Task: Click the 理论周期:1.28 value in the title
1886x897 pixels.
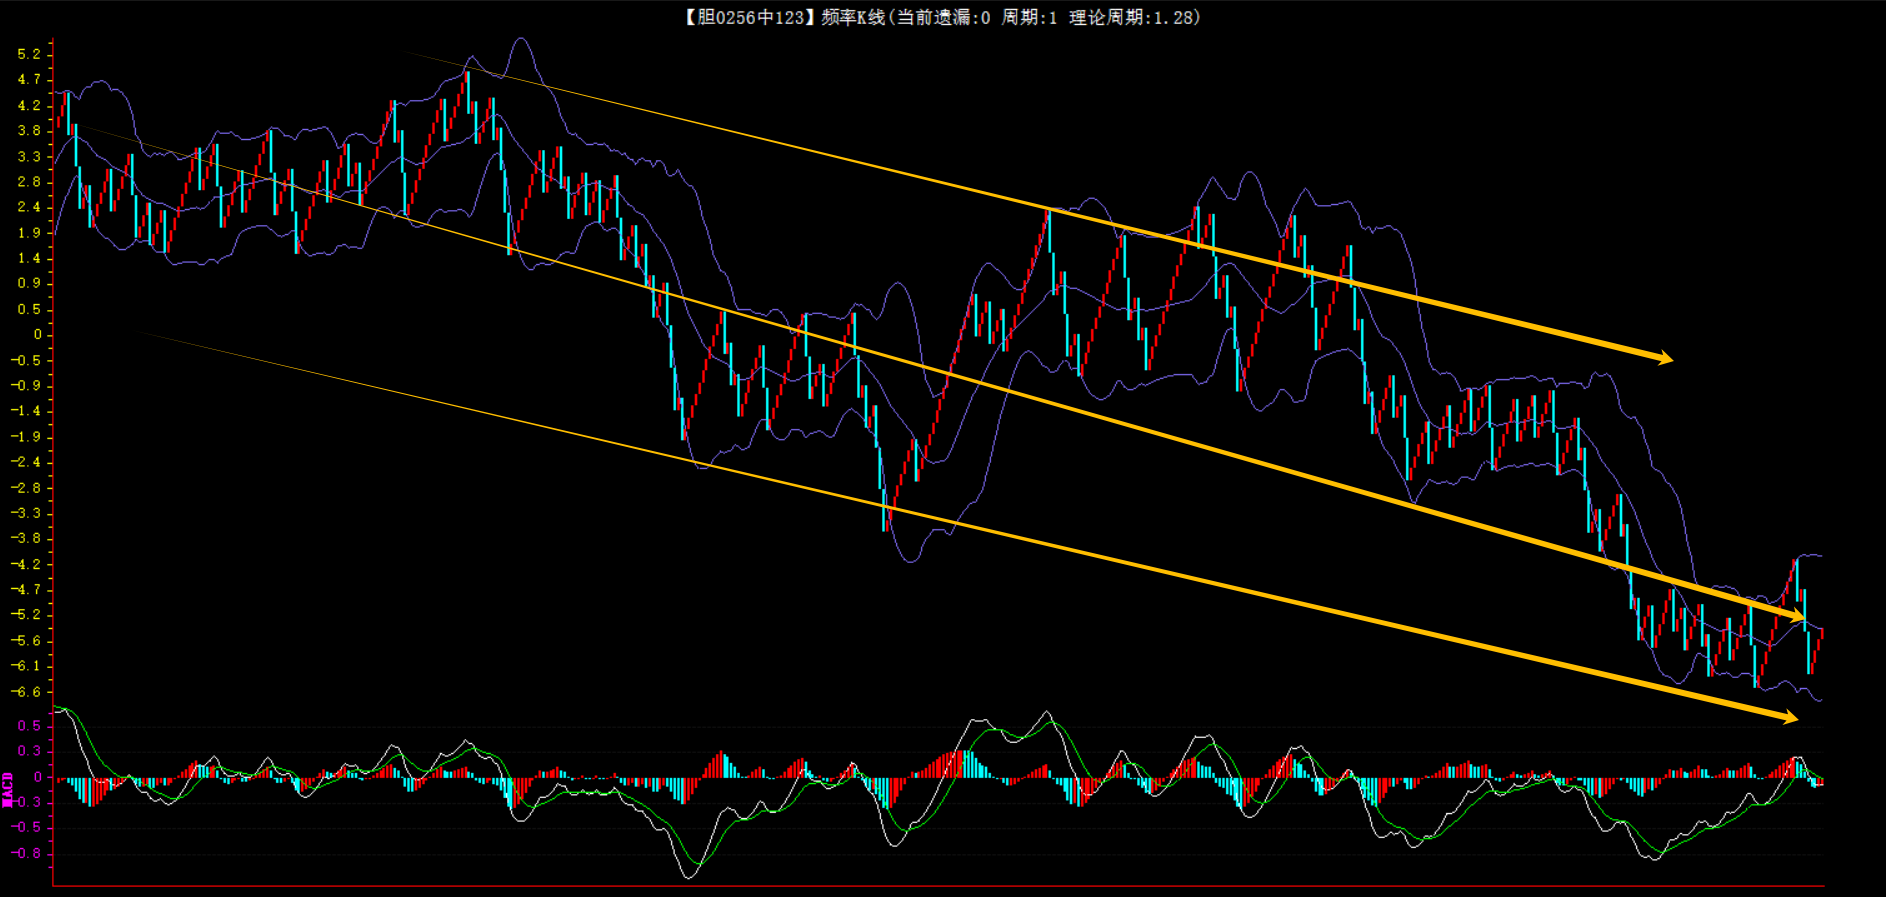Action: (x=1132, y=17)
